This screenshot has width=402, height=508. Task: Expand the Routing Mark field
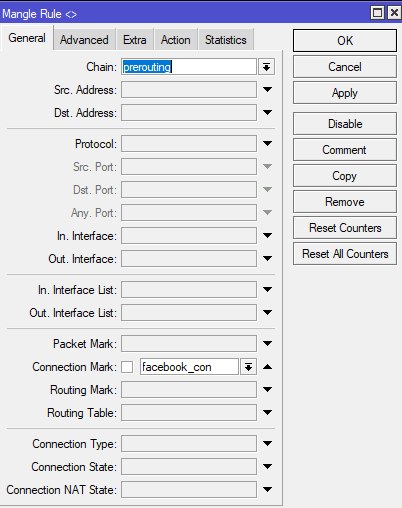point(267,389)
